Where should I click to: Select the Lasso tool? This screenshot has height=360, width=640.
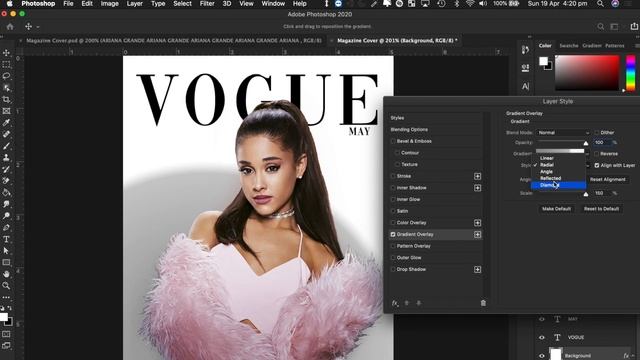pos(6,76)
